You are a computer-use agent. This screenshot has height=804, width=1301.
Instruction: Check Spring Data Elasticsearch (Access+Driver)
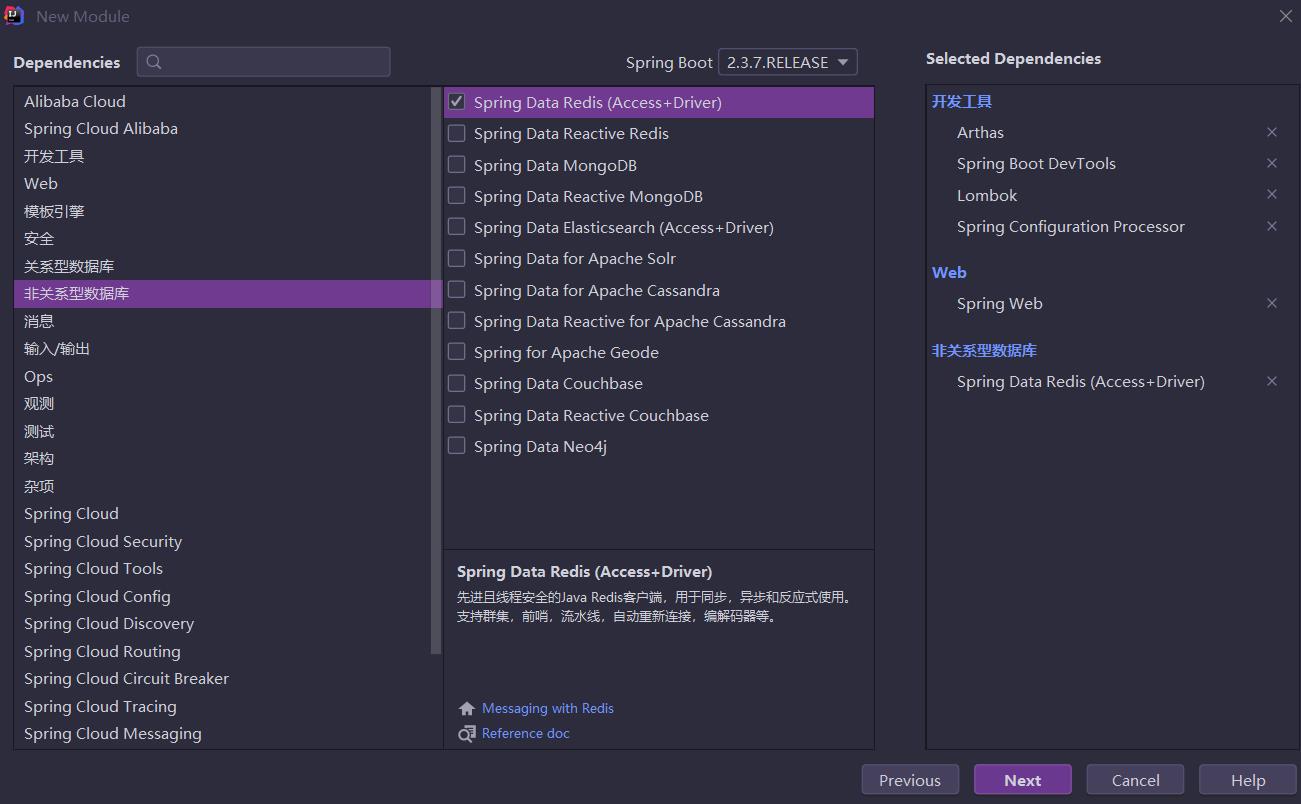click(x=457, y=227)
